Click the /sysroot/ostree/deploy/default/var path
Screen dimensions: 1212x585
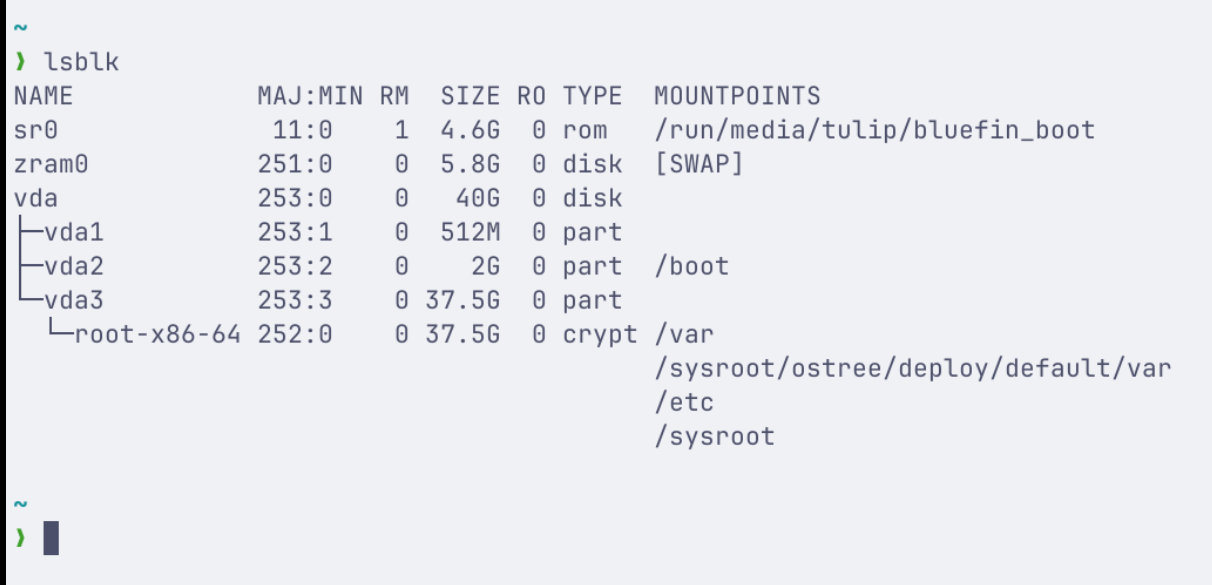click(x=912, y=368)
